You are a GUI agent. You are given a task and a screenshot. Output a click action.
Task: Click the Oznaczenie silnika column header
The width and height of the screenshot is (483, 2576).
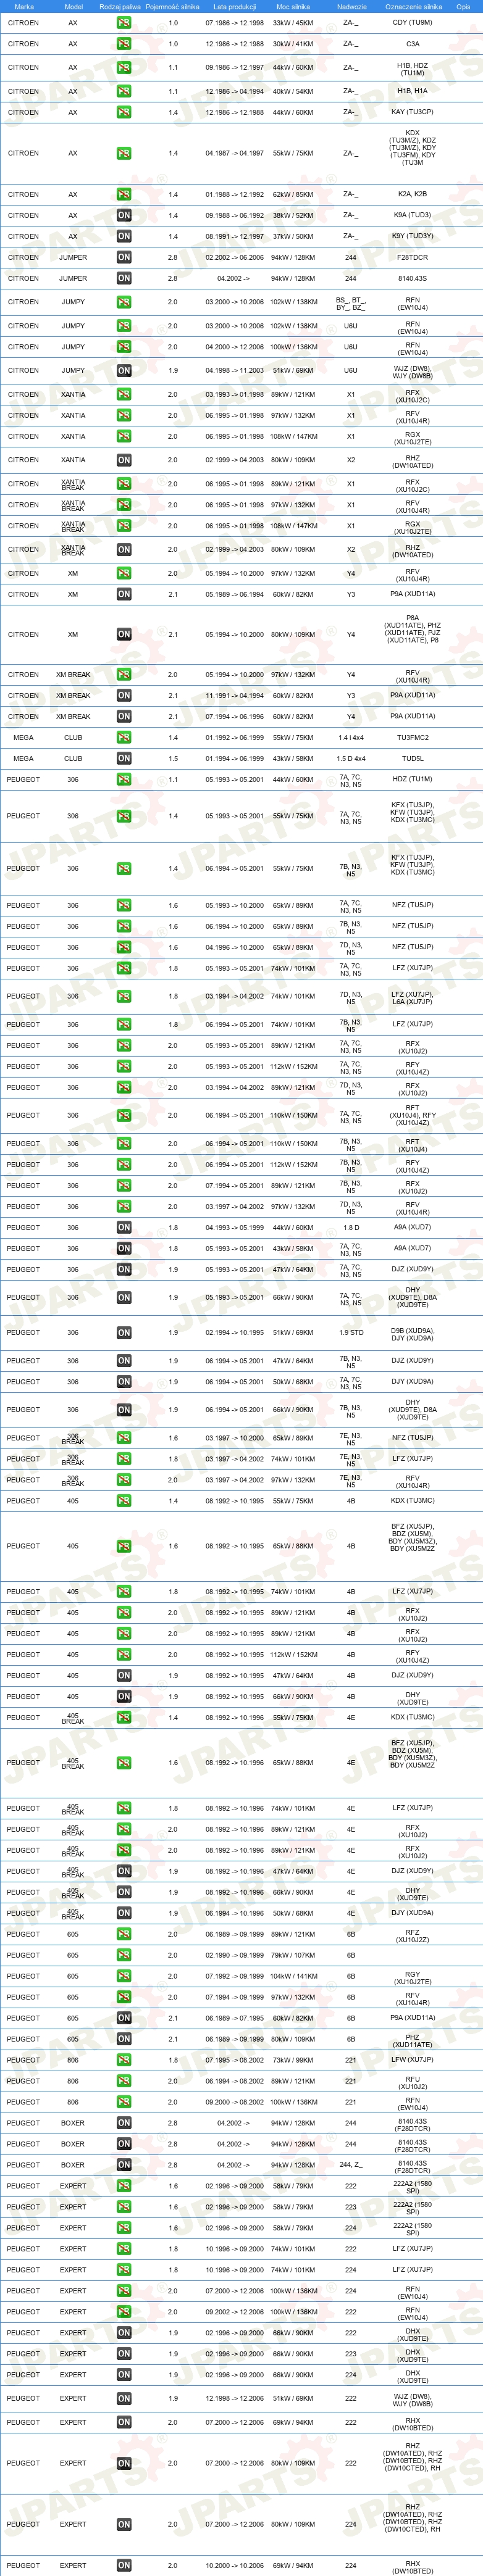coord(413,6)
